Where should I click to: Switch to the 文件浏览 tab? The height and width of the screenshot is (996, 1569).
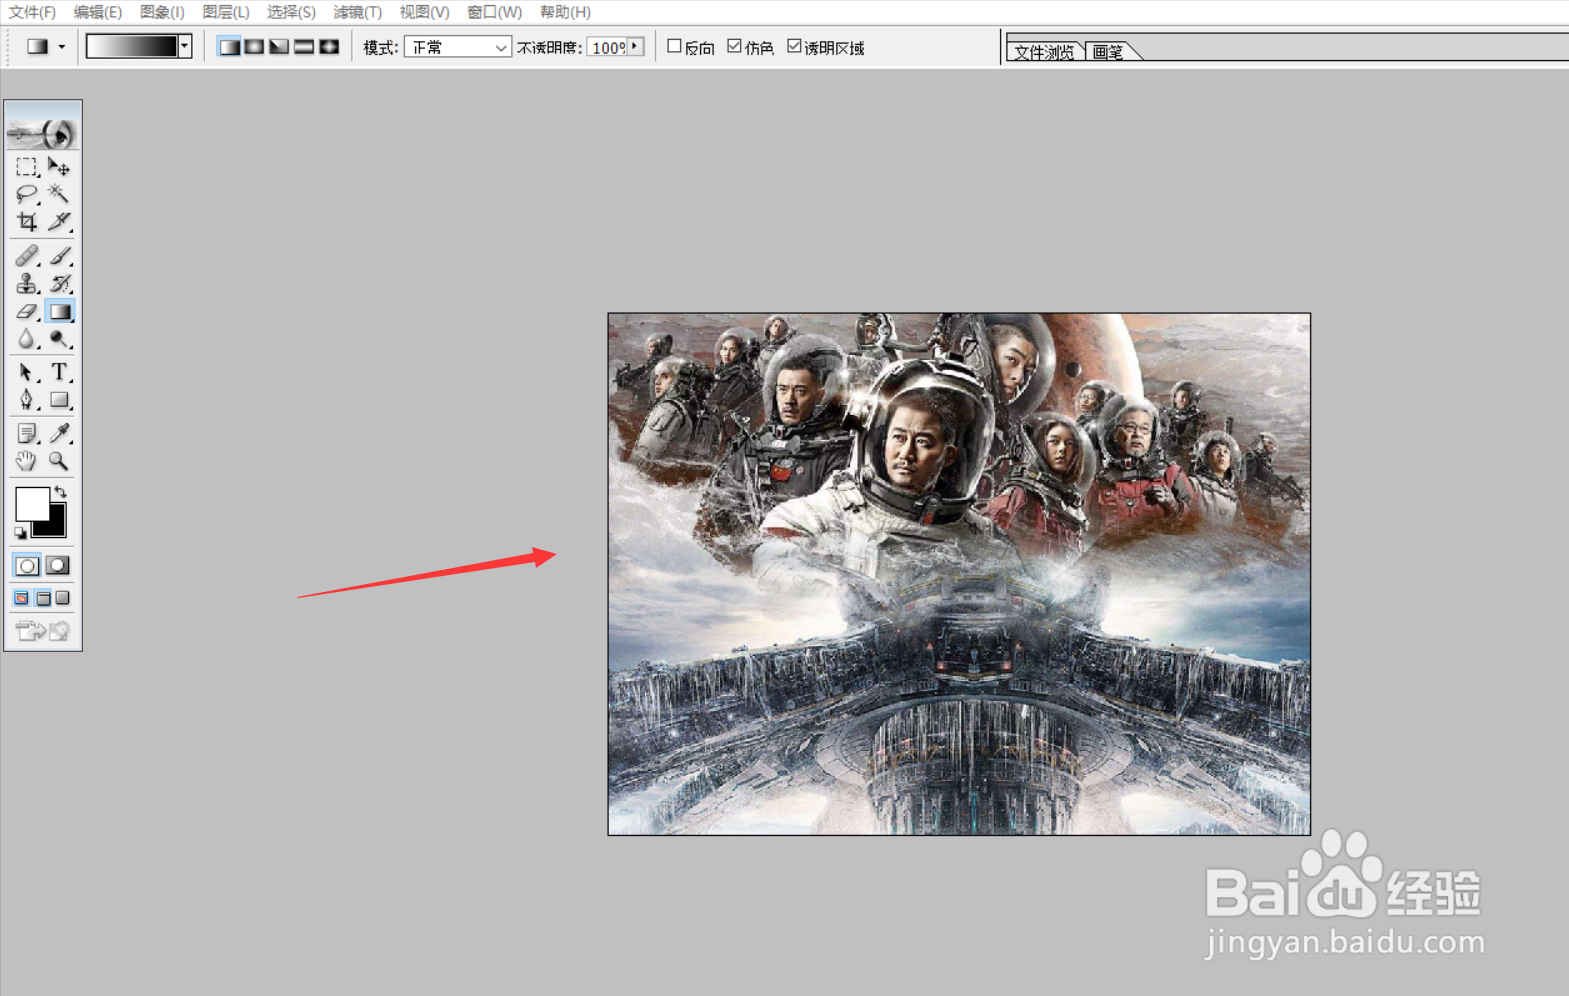click(1044, 52)
